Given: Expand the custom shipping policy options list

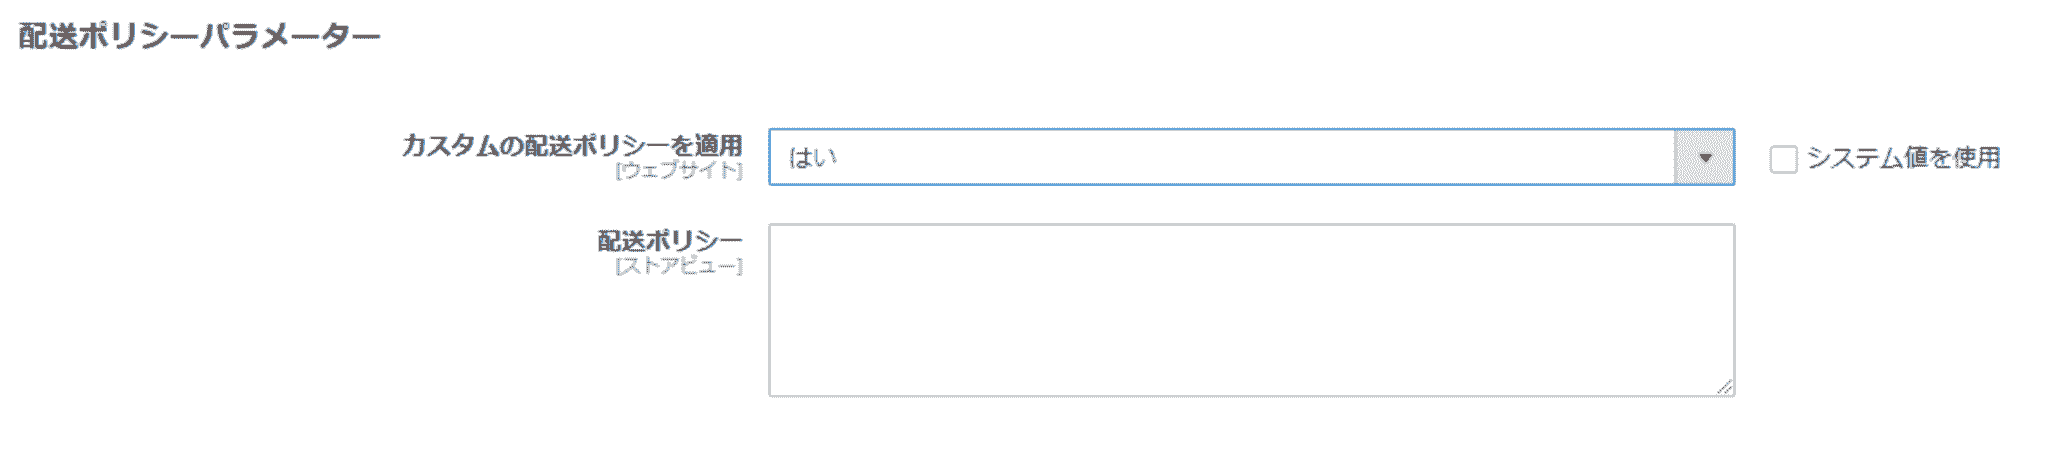Looking at the screenshot, I should point(1705,157).
